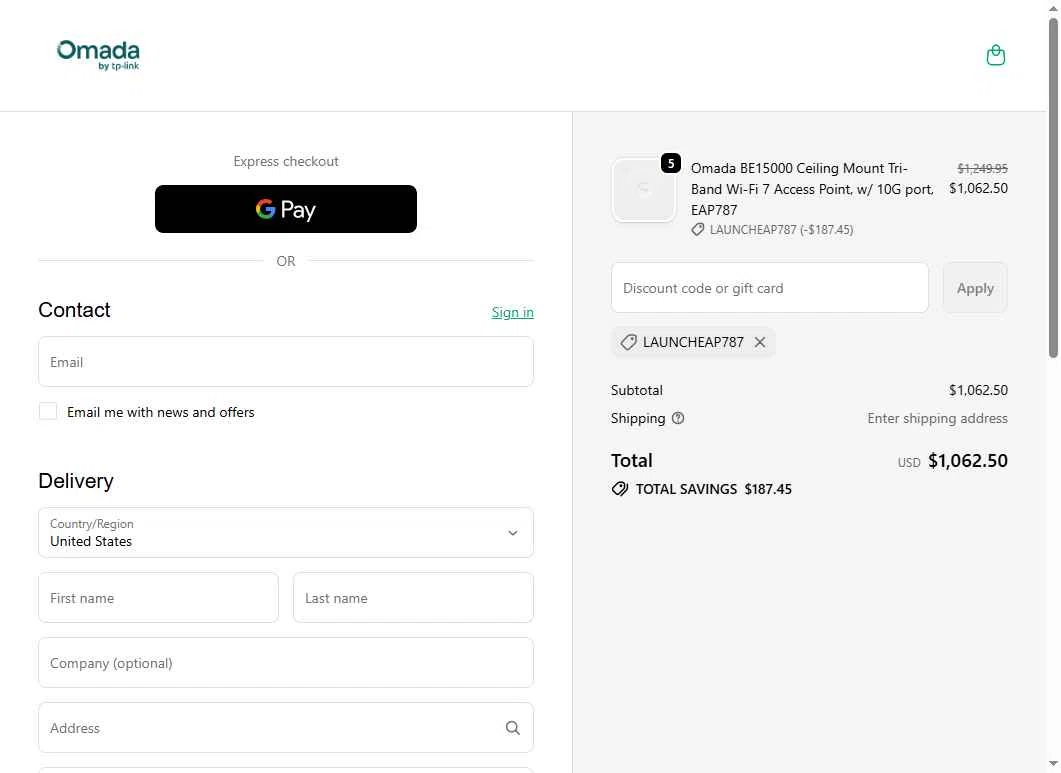1061x773 pixels.
Task: Click the Subtotal amount $1,062.50
Action: click(x=978, y=390)
